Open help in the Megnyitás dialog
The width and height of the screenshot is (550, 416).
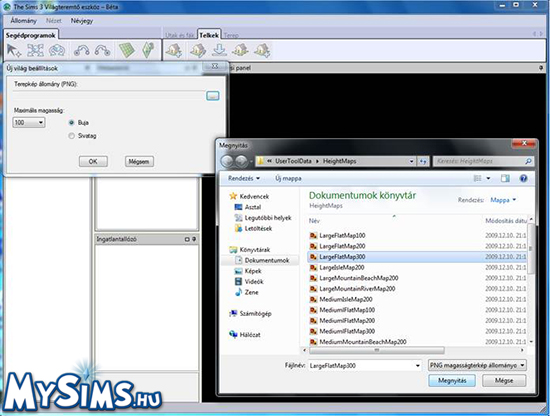coord(523,179)
